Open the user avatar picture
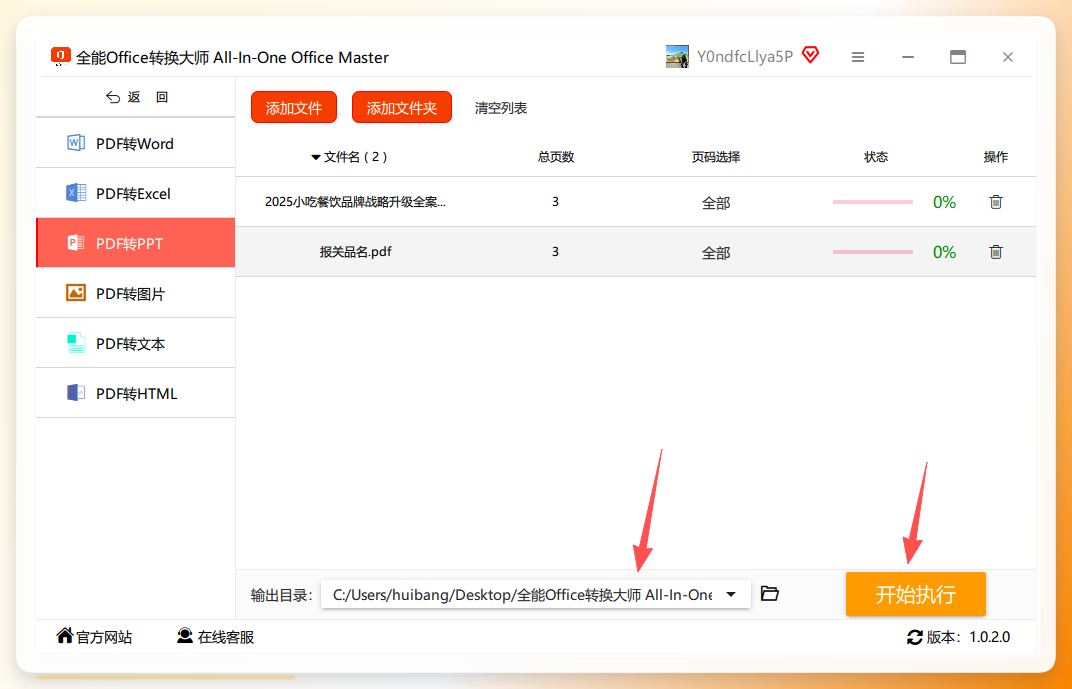This screenshot has width=1072, height=689. (x=677, y=57)
